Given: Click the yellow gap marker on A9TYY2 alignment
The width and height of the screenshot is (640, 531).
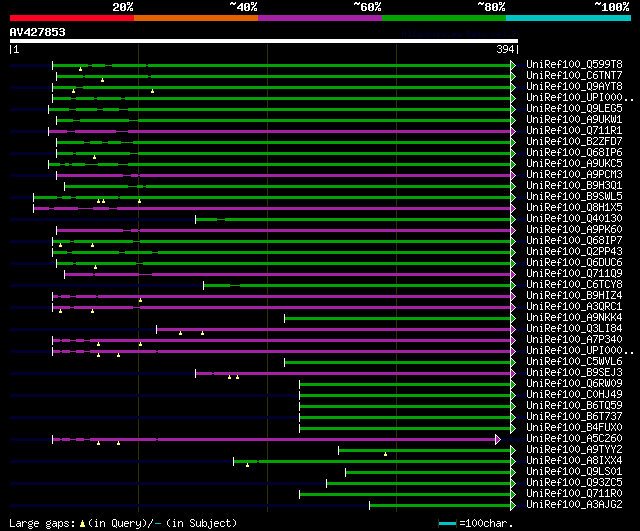Looking at the screenshot, I should pos(385,454).
